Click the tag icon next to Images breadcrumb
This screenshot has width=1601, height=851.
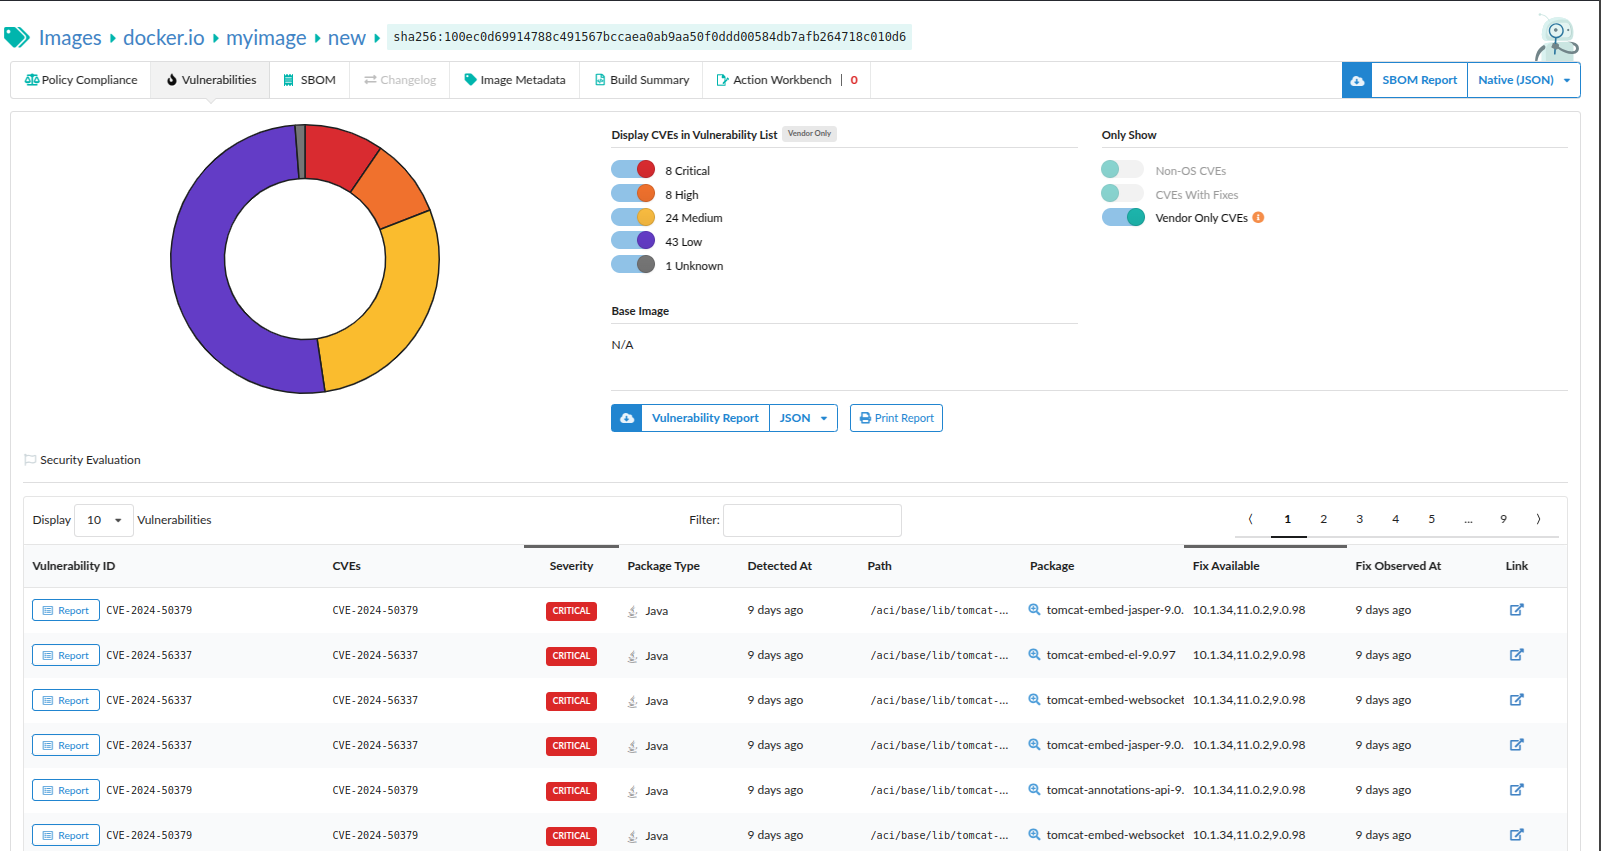pos(17,38)
